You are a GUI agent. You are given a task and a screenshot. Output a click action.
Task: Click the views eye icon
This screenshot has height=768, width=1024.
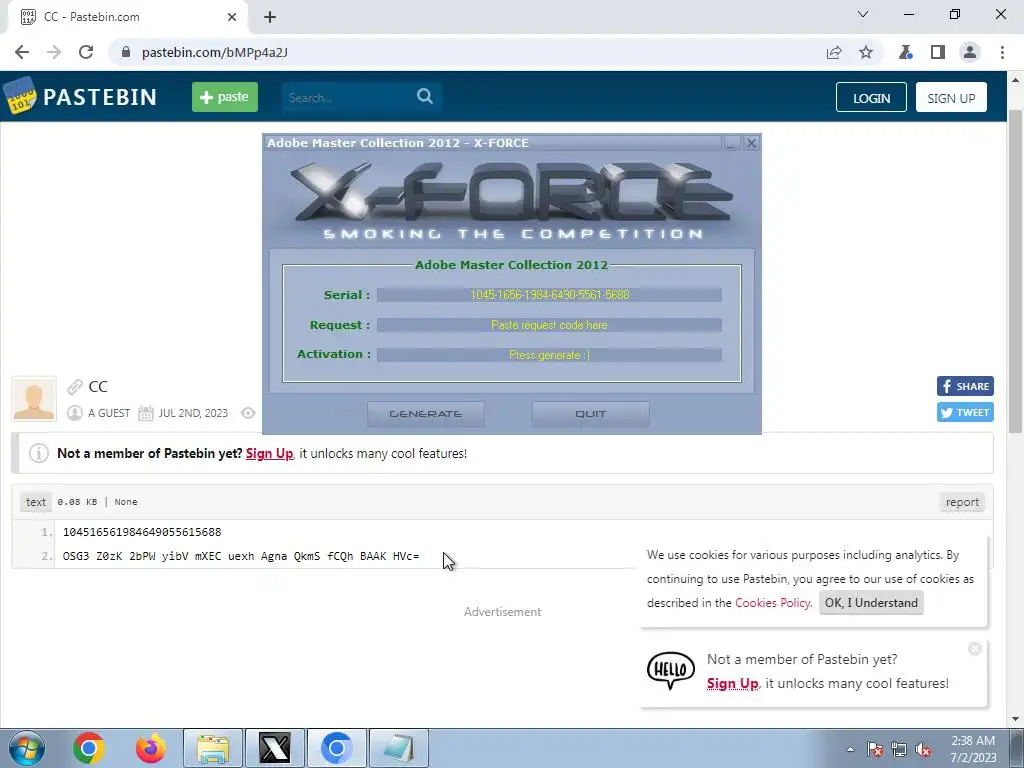[x=248, y=413]
